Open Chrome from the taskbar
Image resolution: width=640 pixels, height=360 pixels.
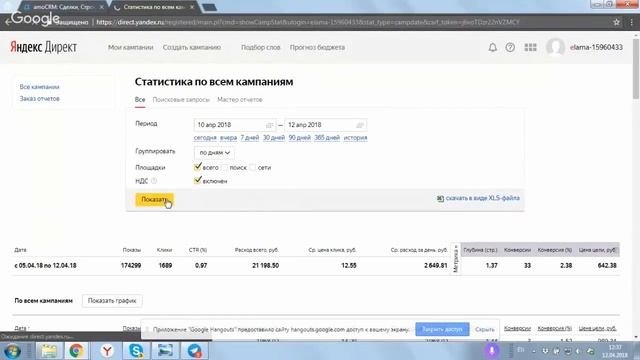76,351
